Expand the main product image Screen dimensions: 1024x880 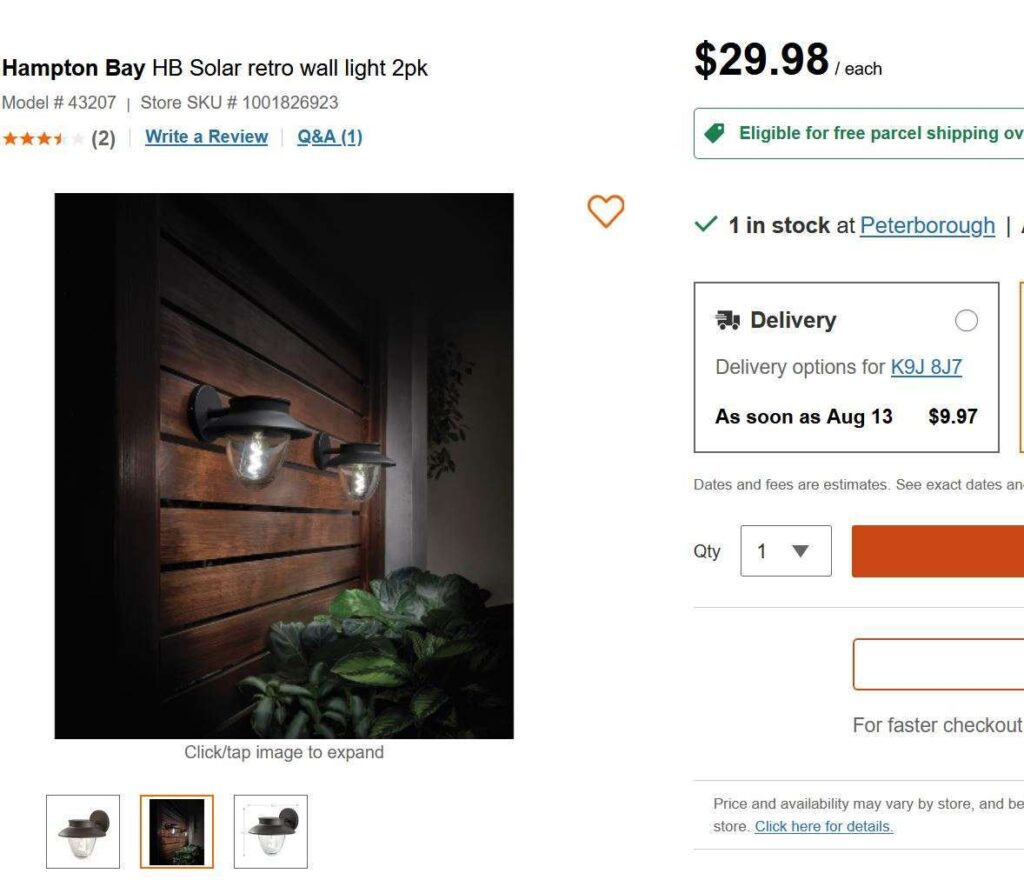pos(284,465)
